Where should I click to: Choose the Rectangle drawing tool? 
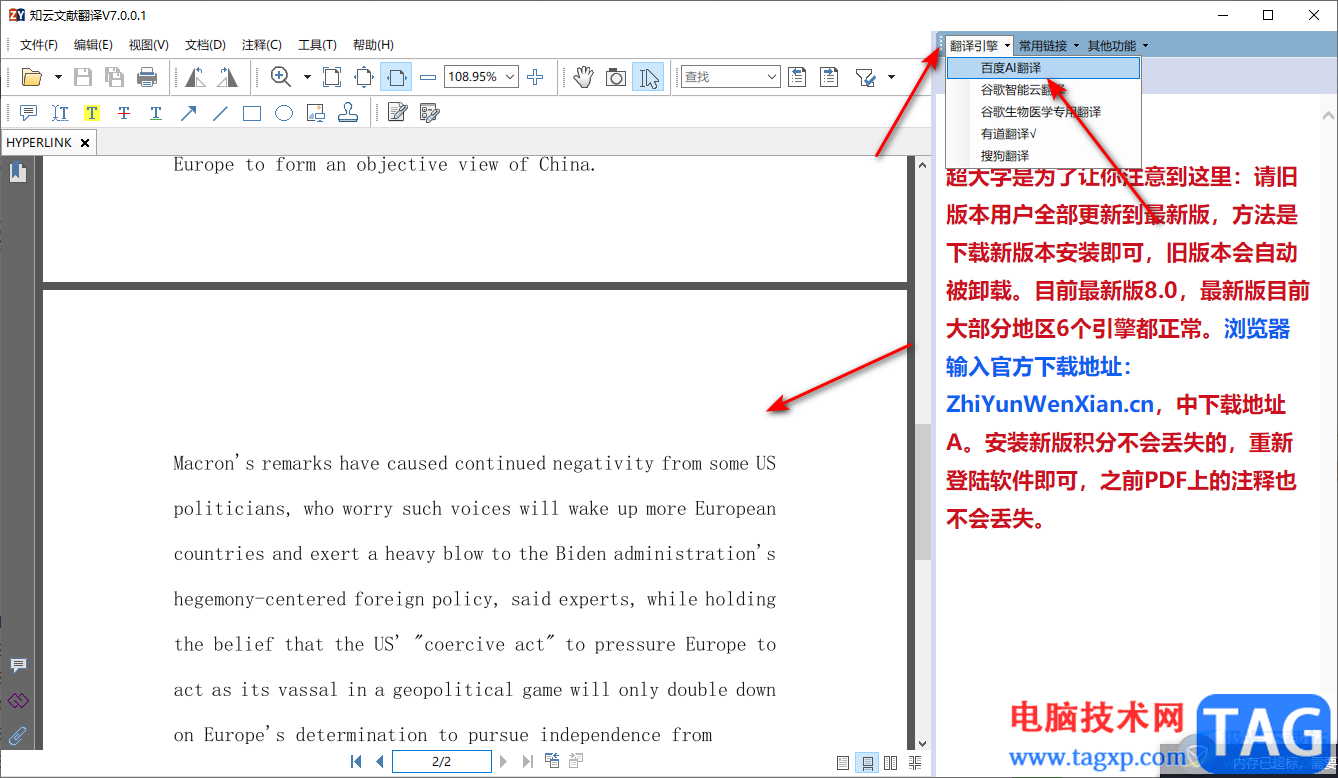click(252, 113)
